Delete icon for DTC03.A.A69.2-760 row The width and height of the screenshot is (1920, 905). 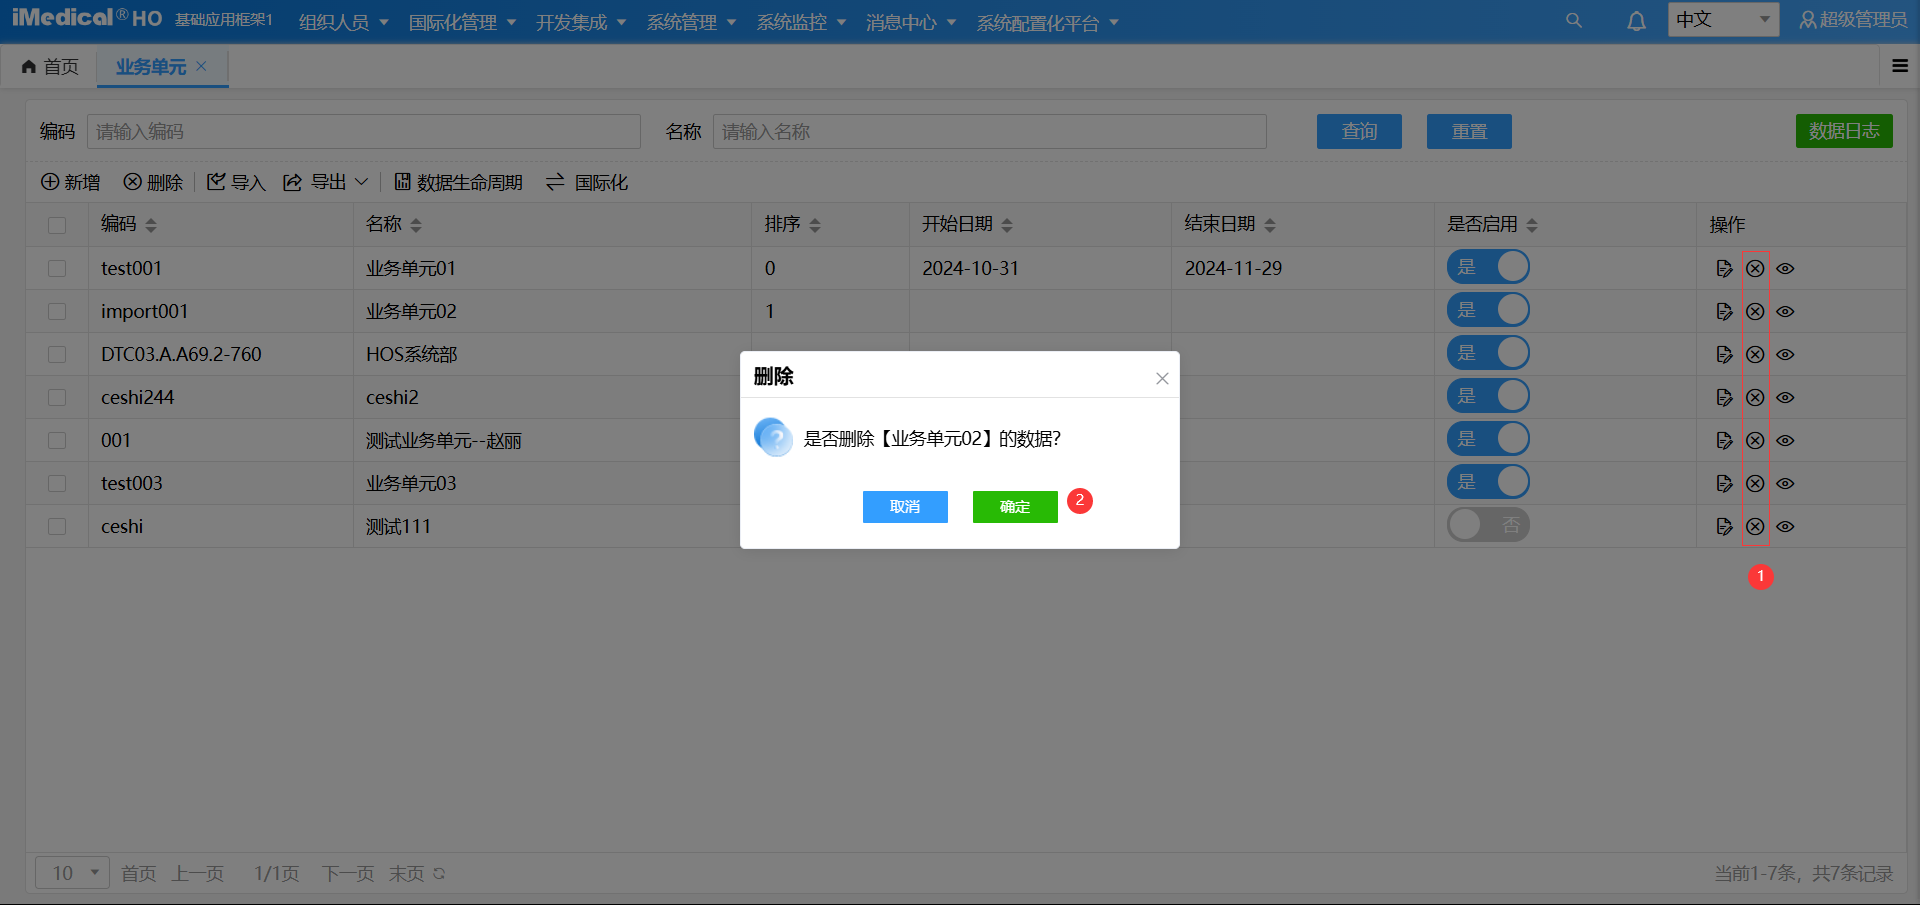click(1755, 354)
